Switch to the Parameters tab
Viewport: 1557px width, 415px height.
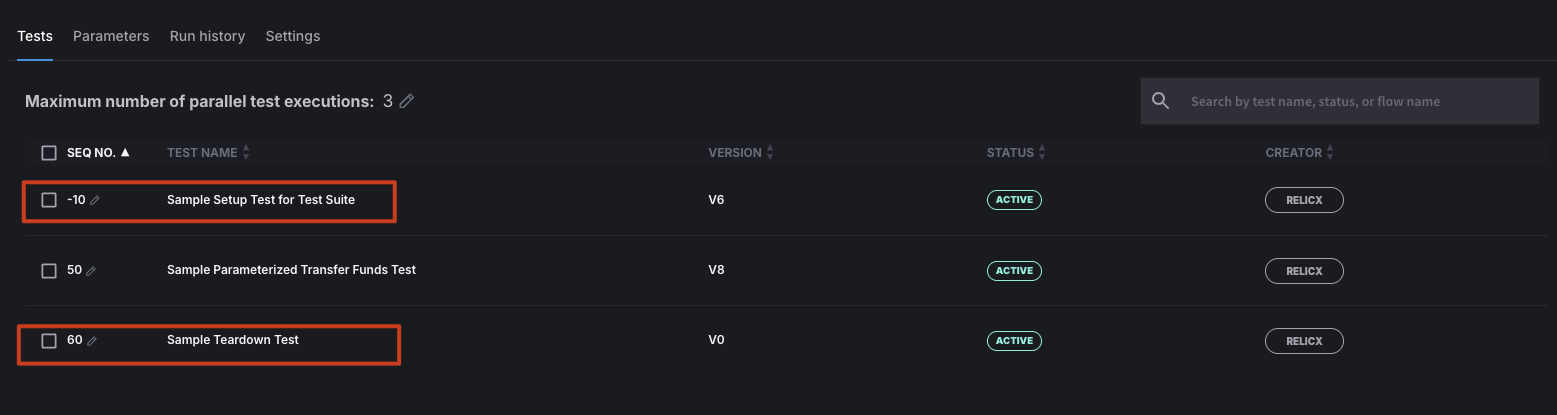111,36
